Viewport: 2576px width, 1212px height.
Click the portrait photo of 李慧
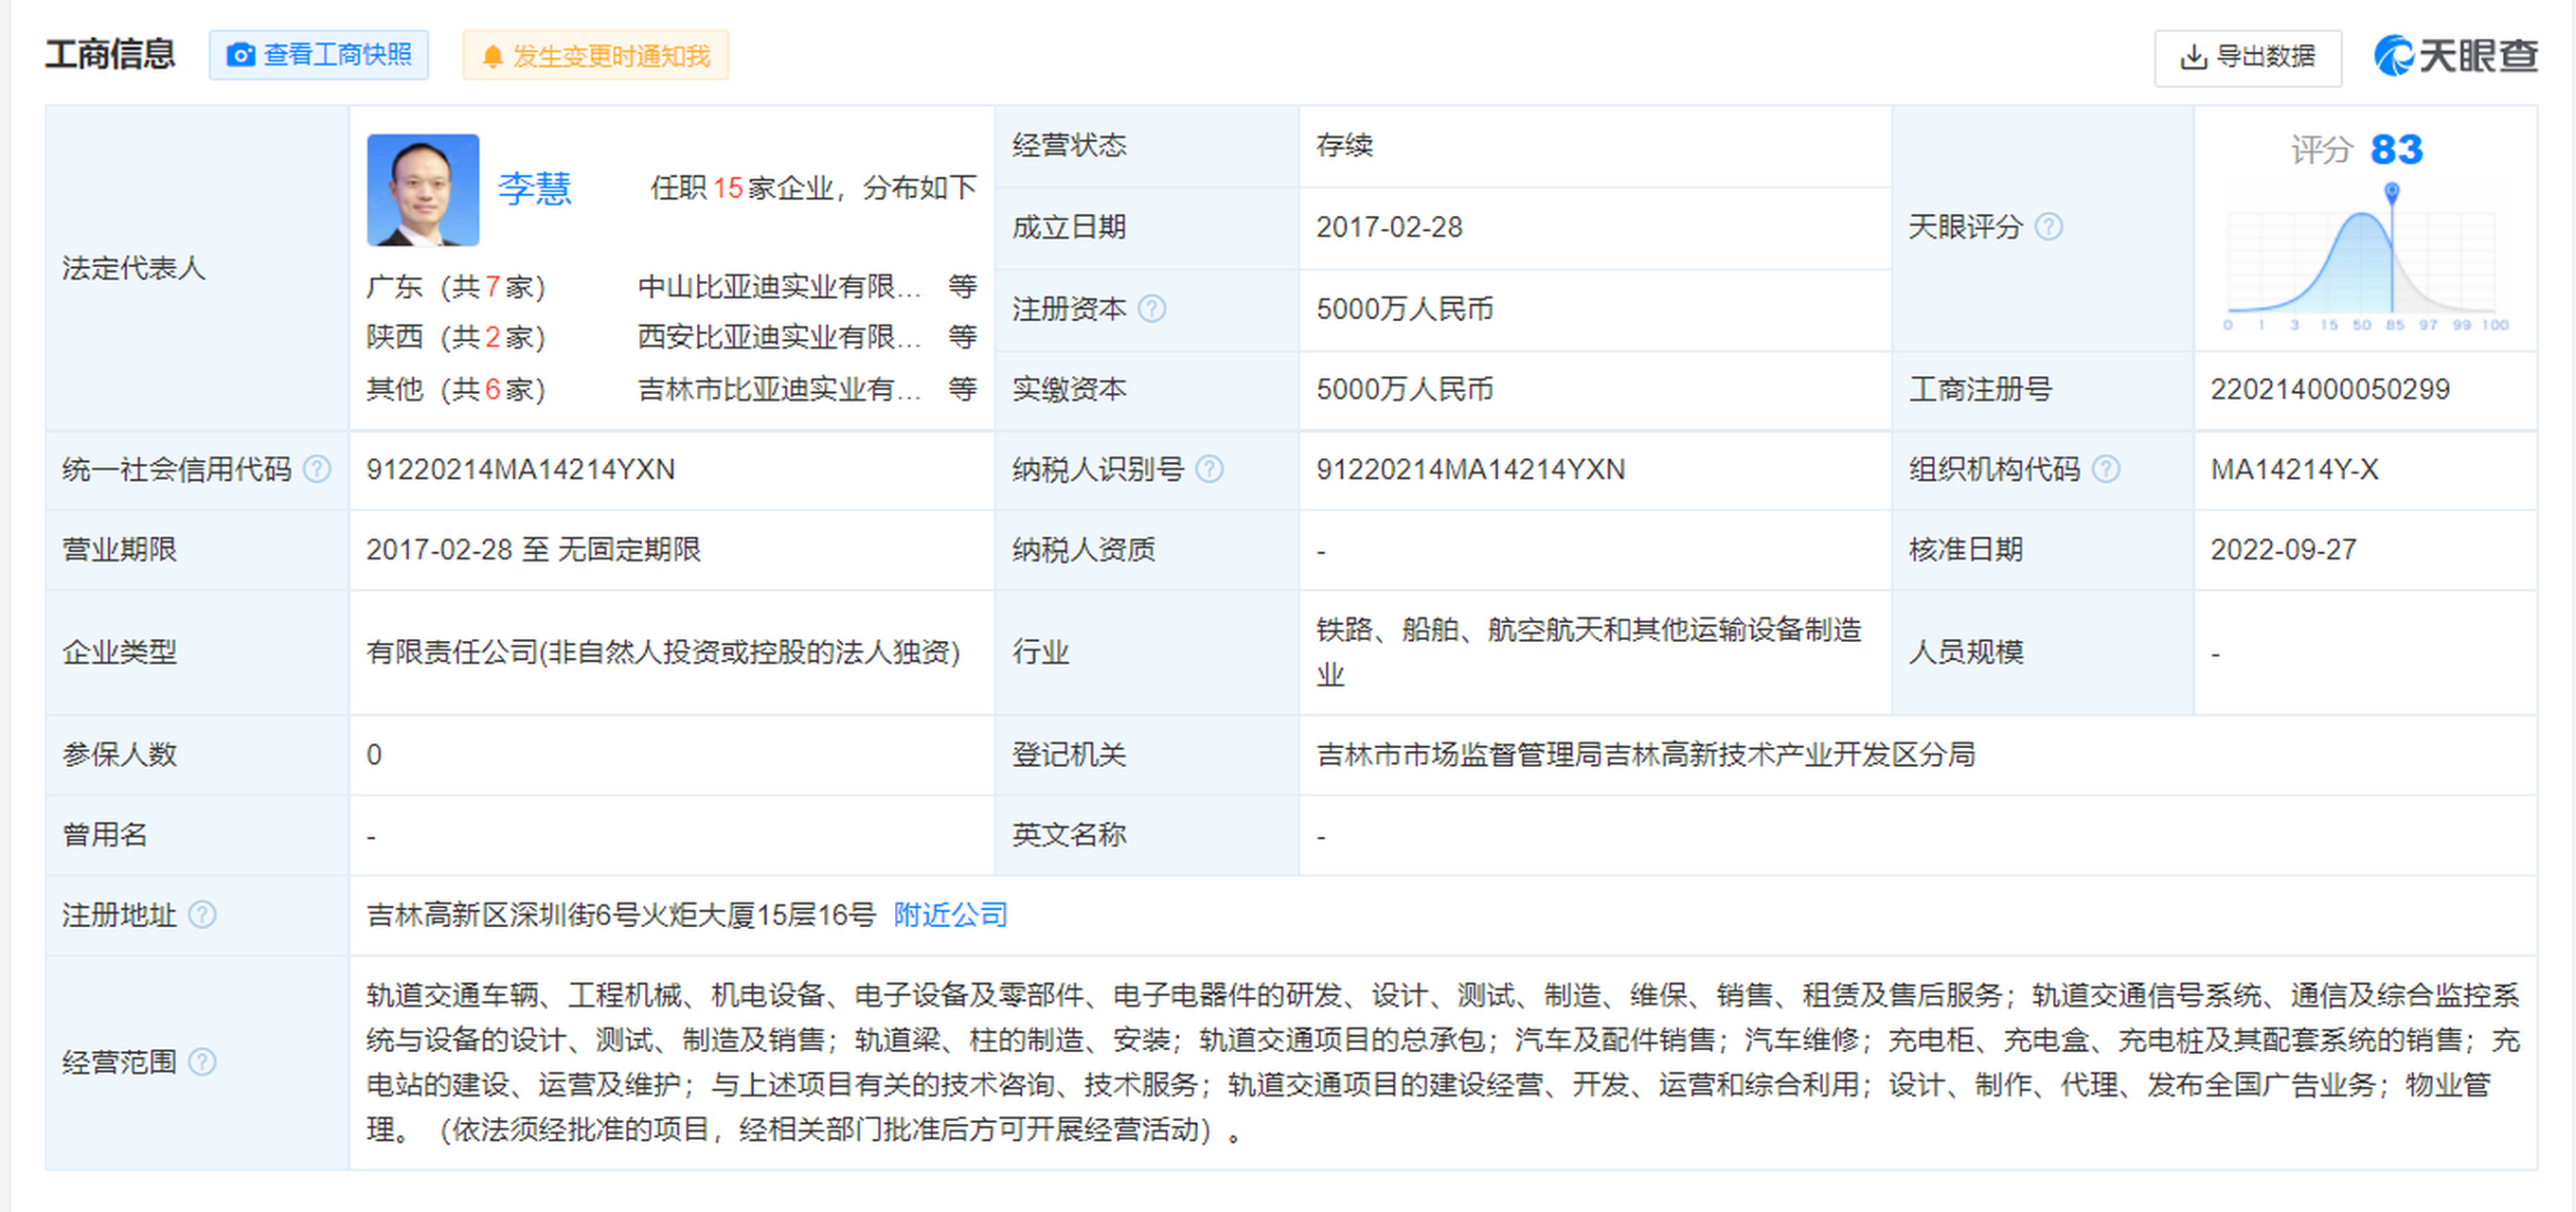point(422,188)
